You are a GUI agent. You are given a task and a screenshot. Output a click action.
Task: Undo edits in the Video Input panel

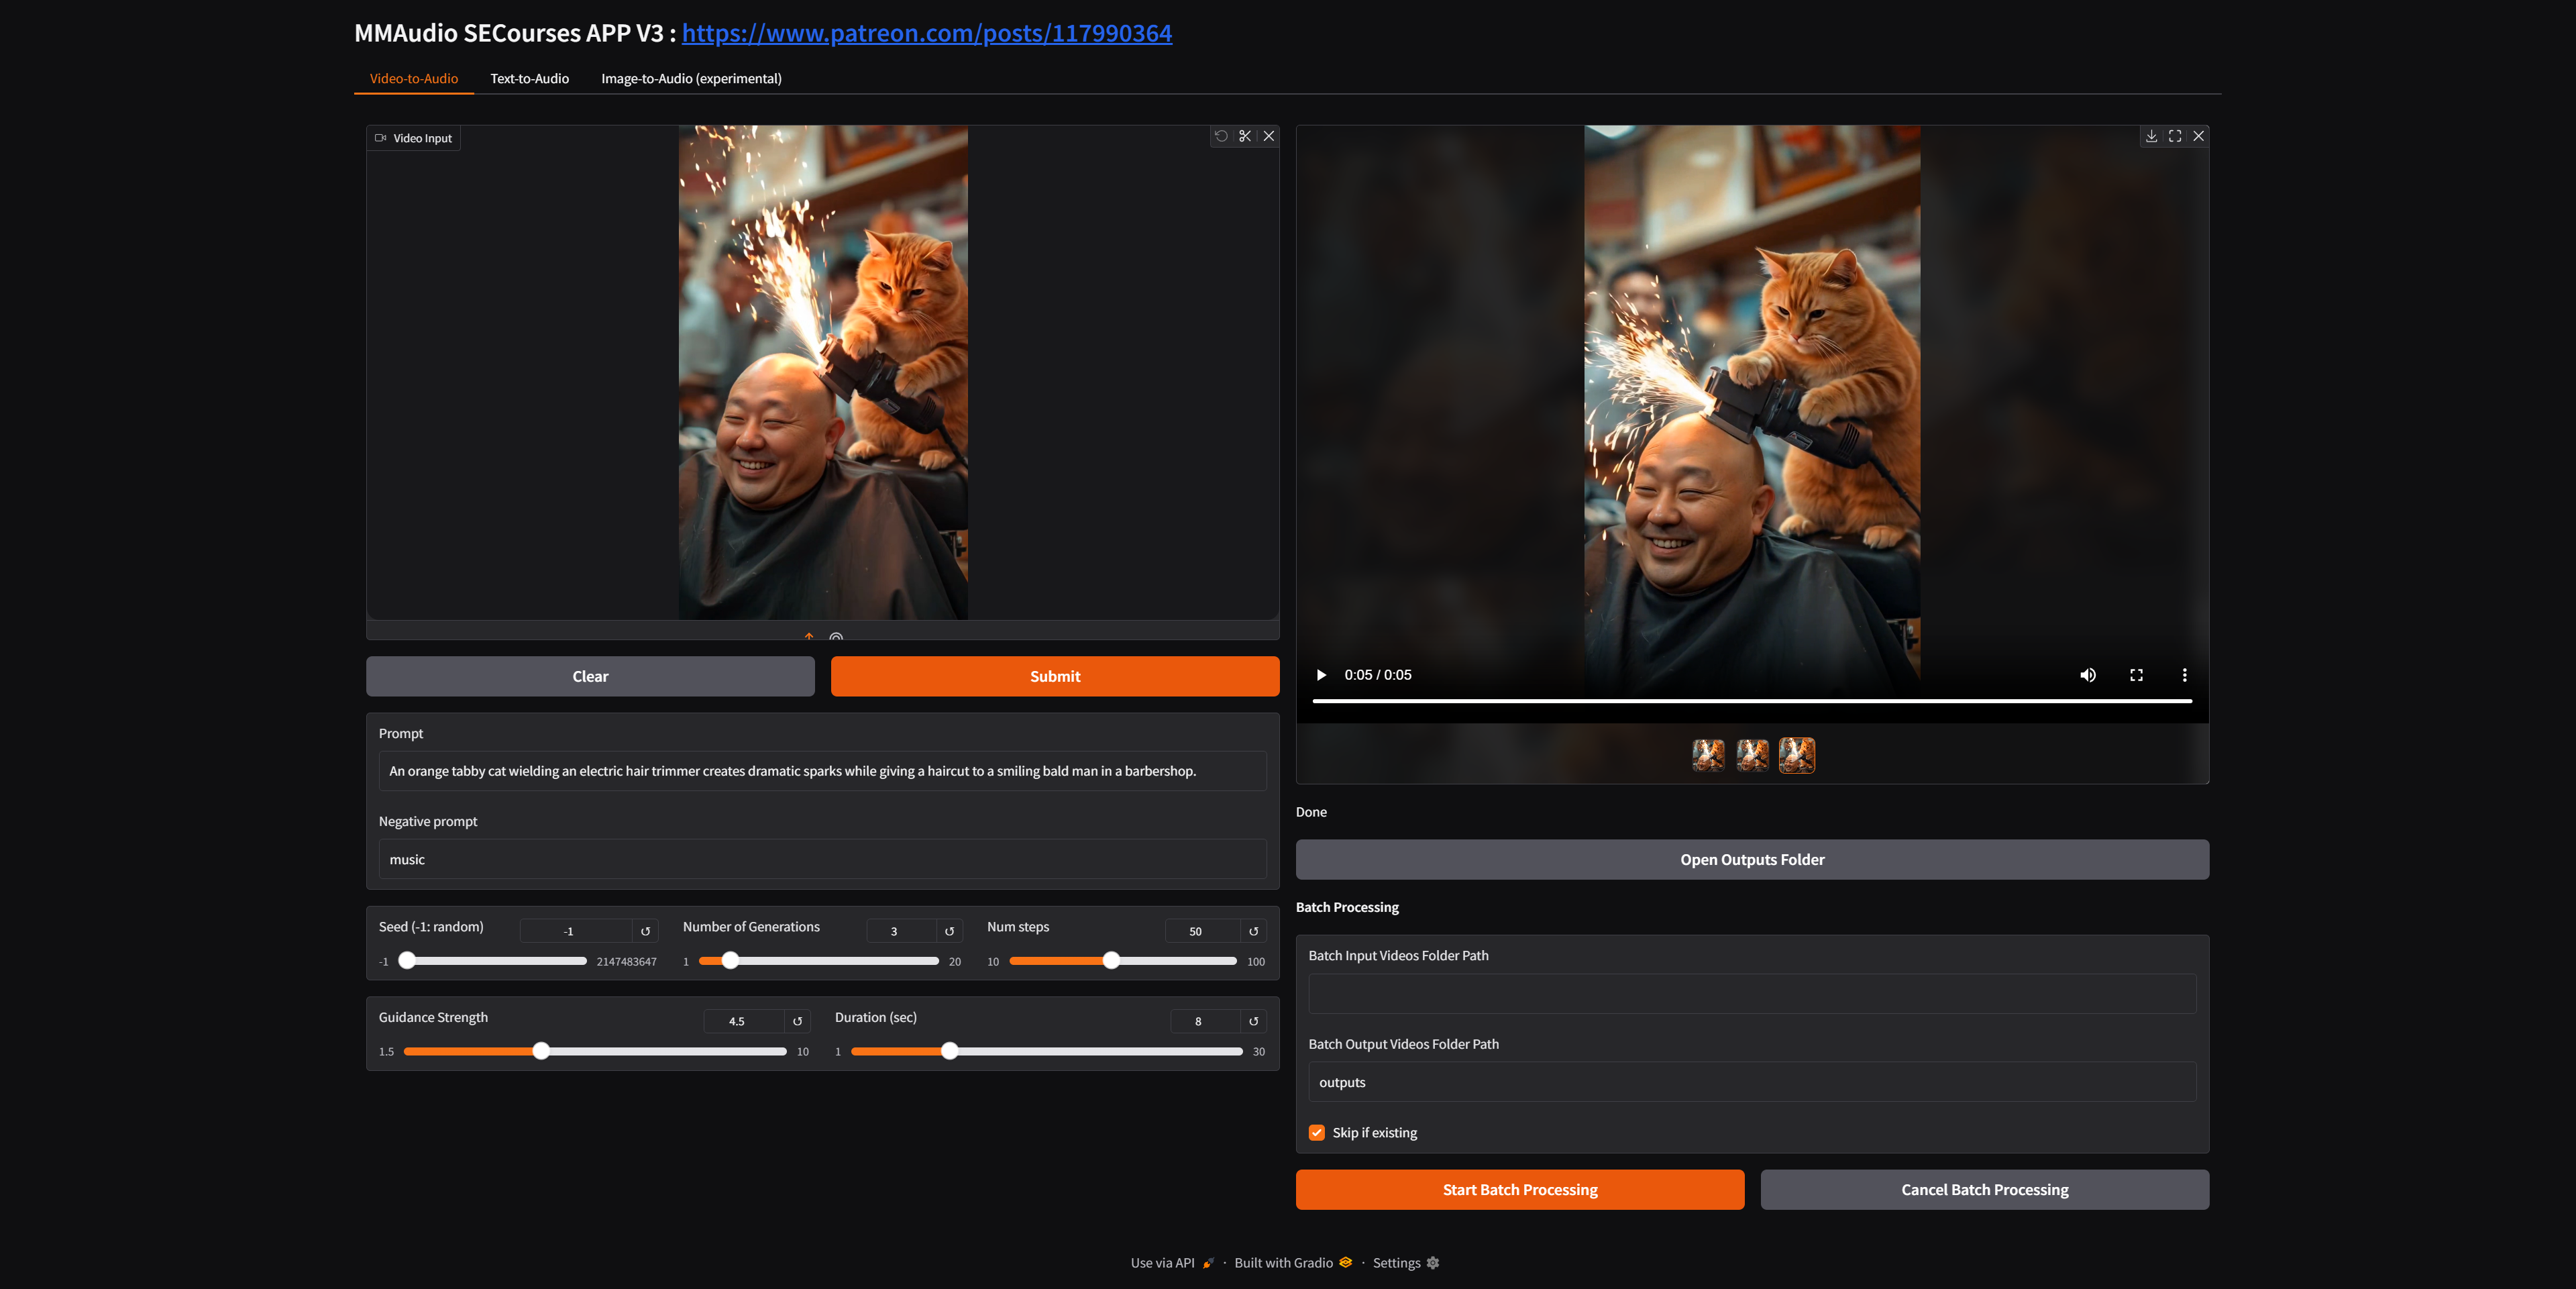pyautogui.click(x=1221, y=137)
